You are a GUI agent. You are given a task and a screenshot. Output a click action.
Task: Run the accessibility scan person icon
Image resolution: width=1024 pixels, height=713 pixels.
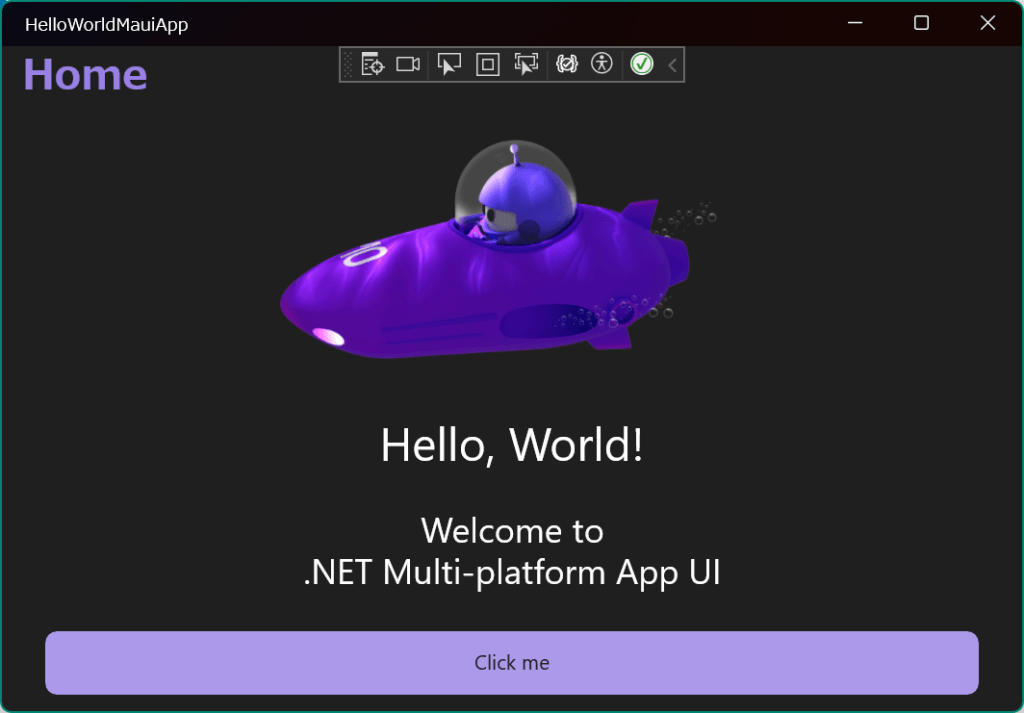601,65
